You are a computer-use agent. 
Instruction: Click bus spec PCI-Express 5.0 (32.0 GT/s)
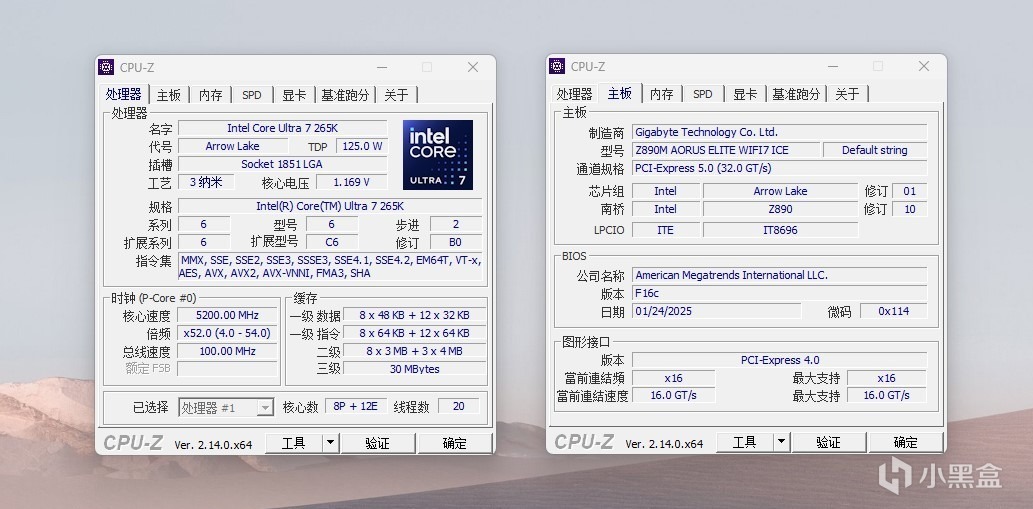pos(779,168)
